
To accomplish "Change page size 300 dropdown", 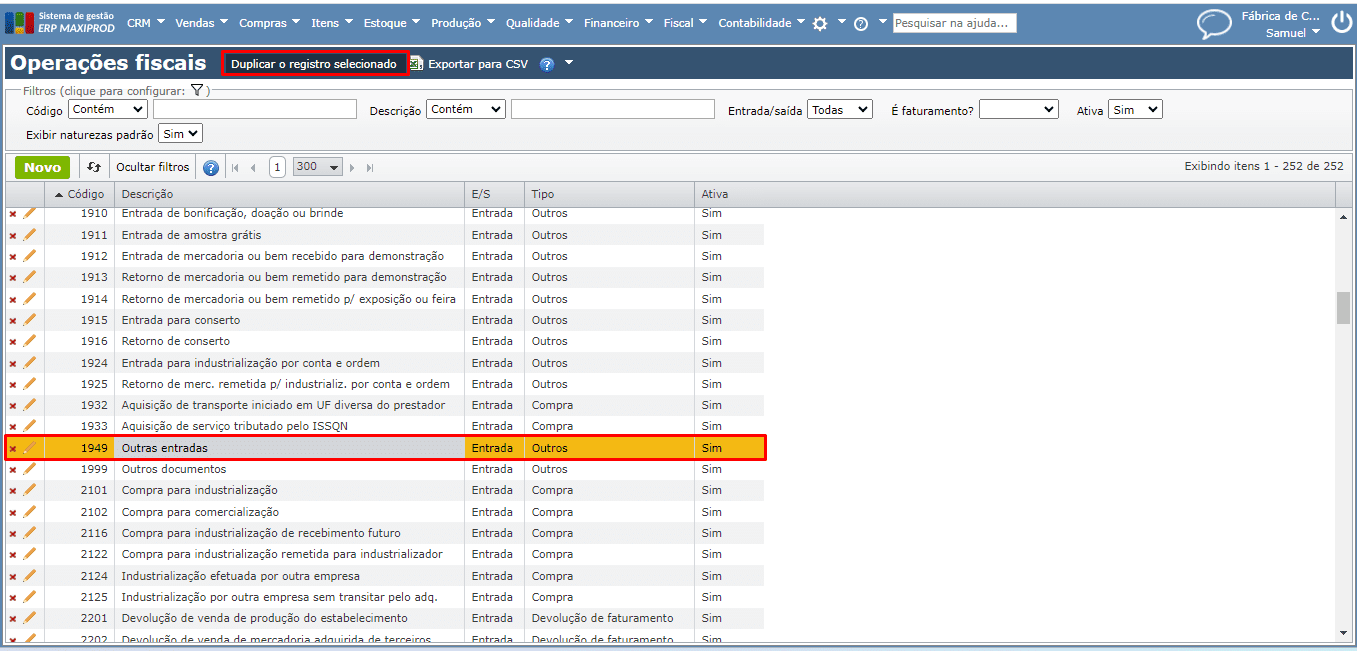I will 318,167.
